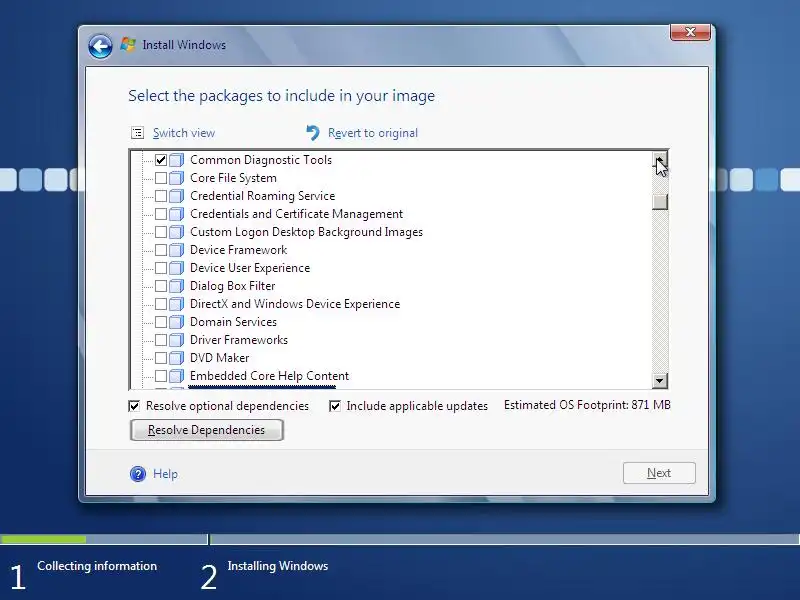The image size is (800, 600).
Task: Toggle Resolve optional dependencies checkbox
Action: click(134, 406)
